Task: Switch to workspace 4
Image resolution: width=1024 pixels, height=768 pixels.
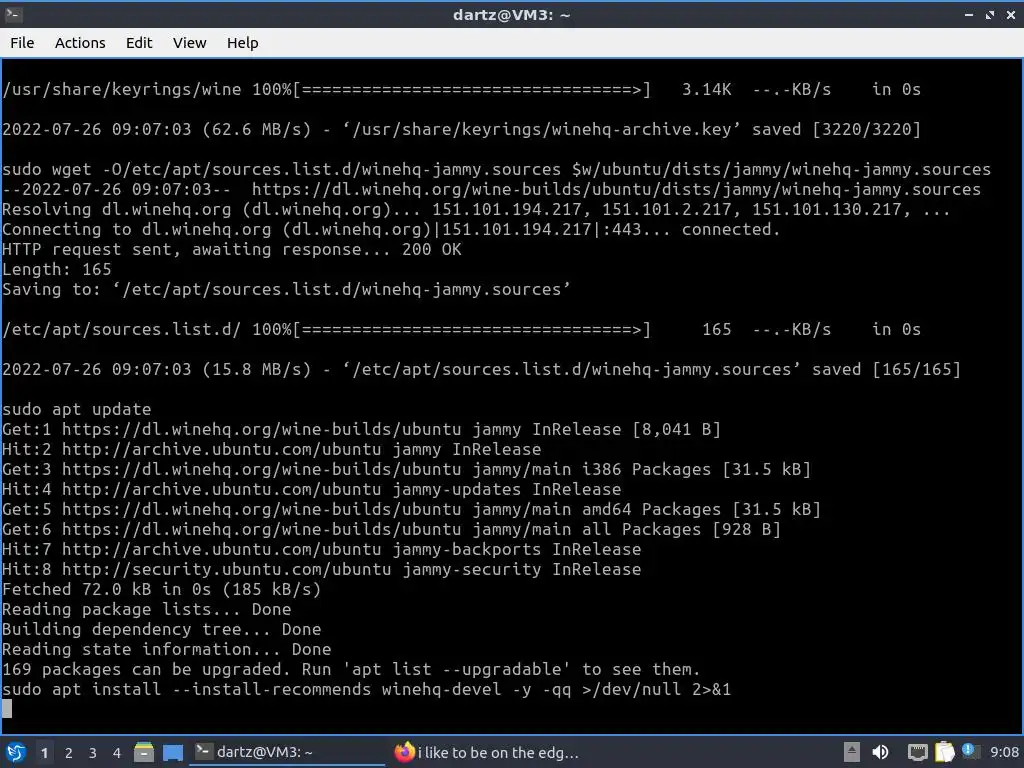Action: click(116, 753)
